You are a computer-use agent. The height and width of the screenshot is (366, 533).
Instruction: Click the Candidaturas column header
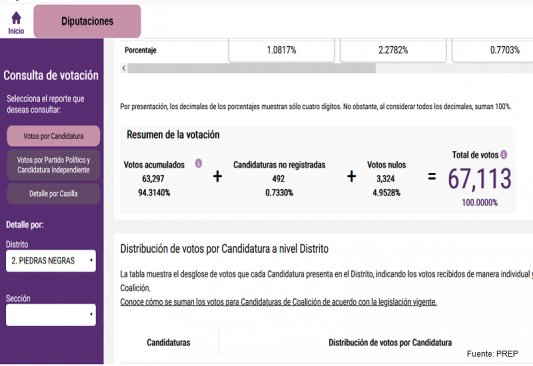168,343
